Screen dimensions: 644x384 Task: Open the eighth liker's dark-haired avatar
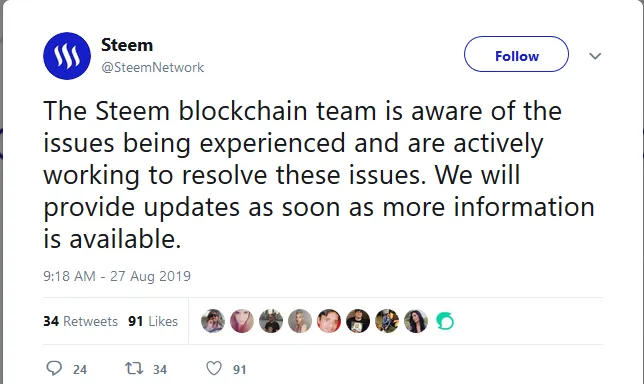coord(416,321)
